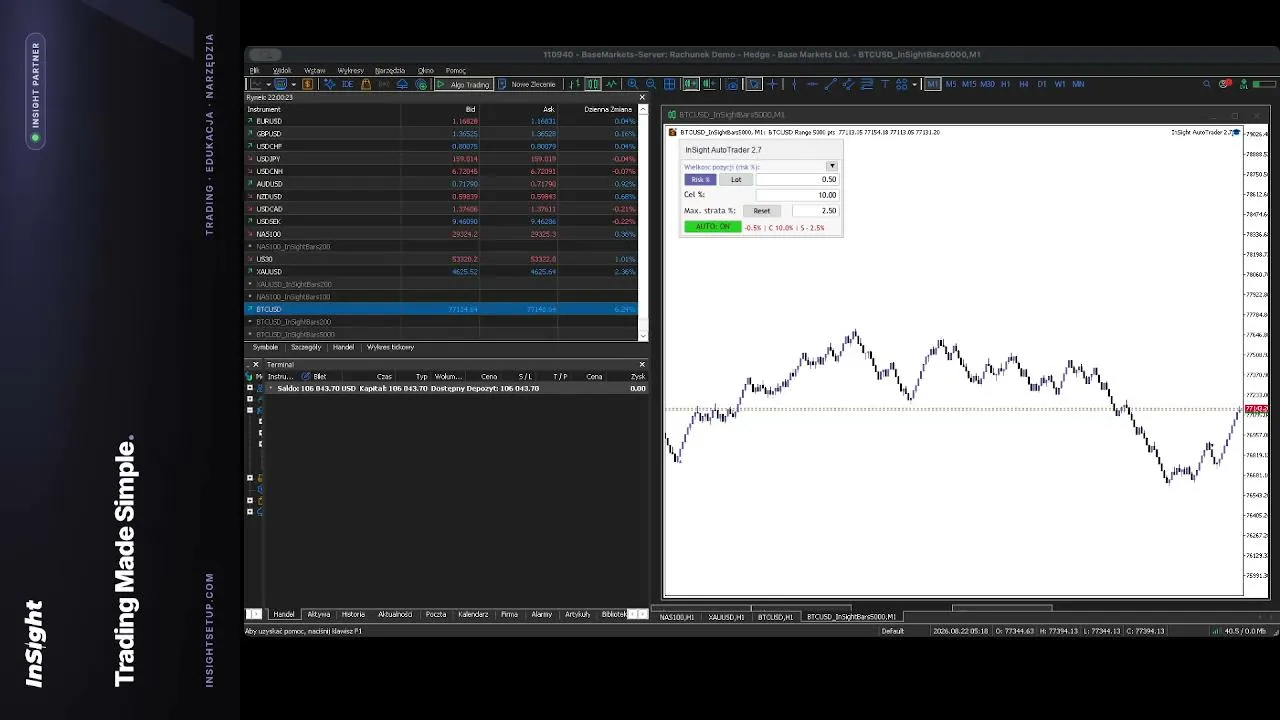Select the crosshair cursor tool
This screenshot has width=1280, height=720.
click(x=772, y=84)
